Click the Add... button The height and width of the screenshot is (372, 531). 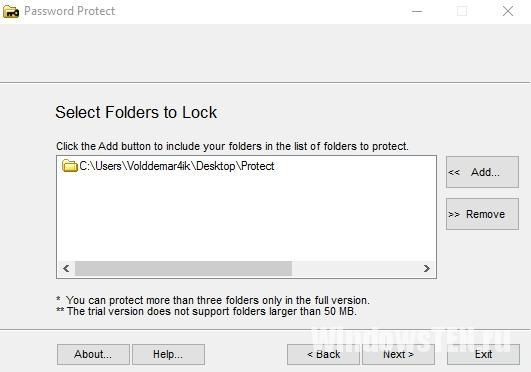tap(482, 172)
